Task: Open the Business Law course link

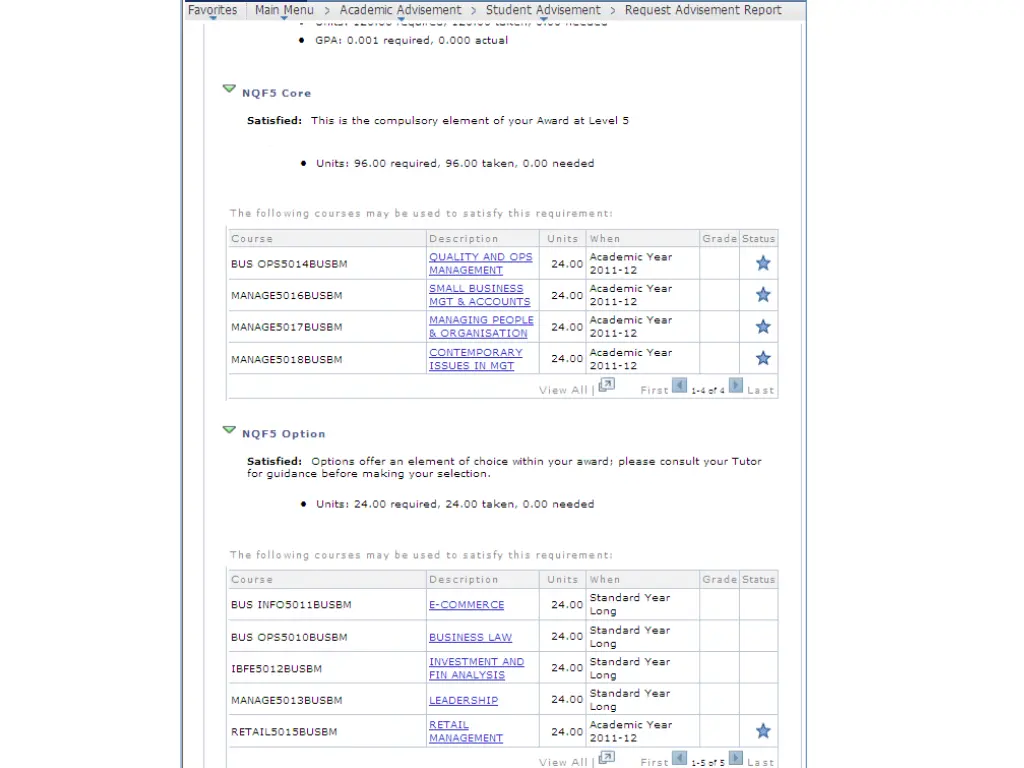Action: pyautogui.click(x=470, y=637)
